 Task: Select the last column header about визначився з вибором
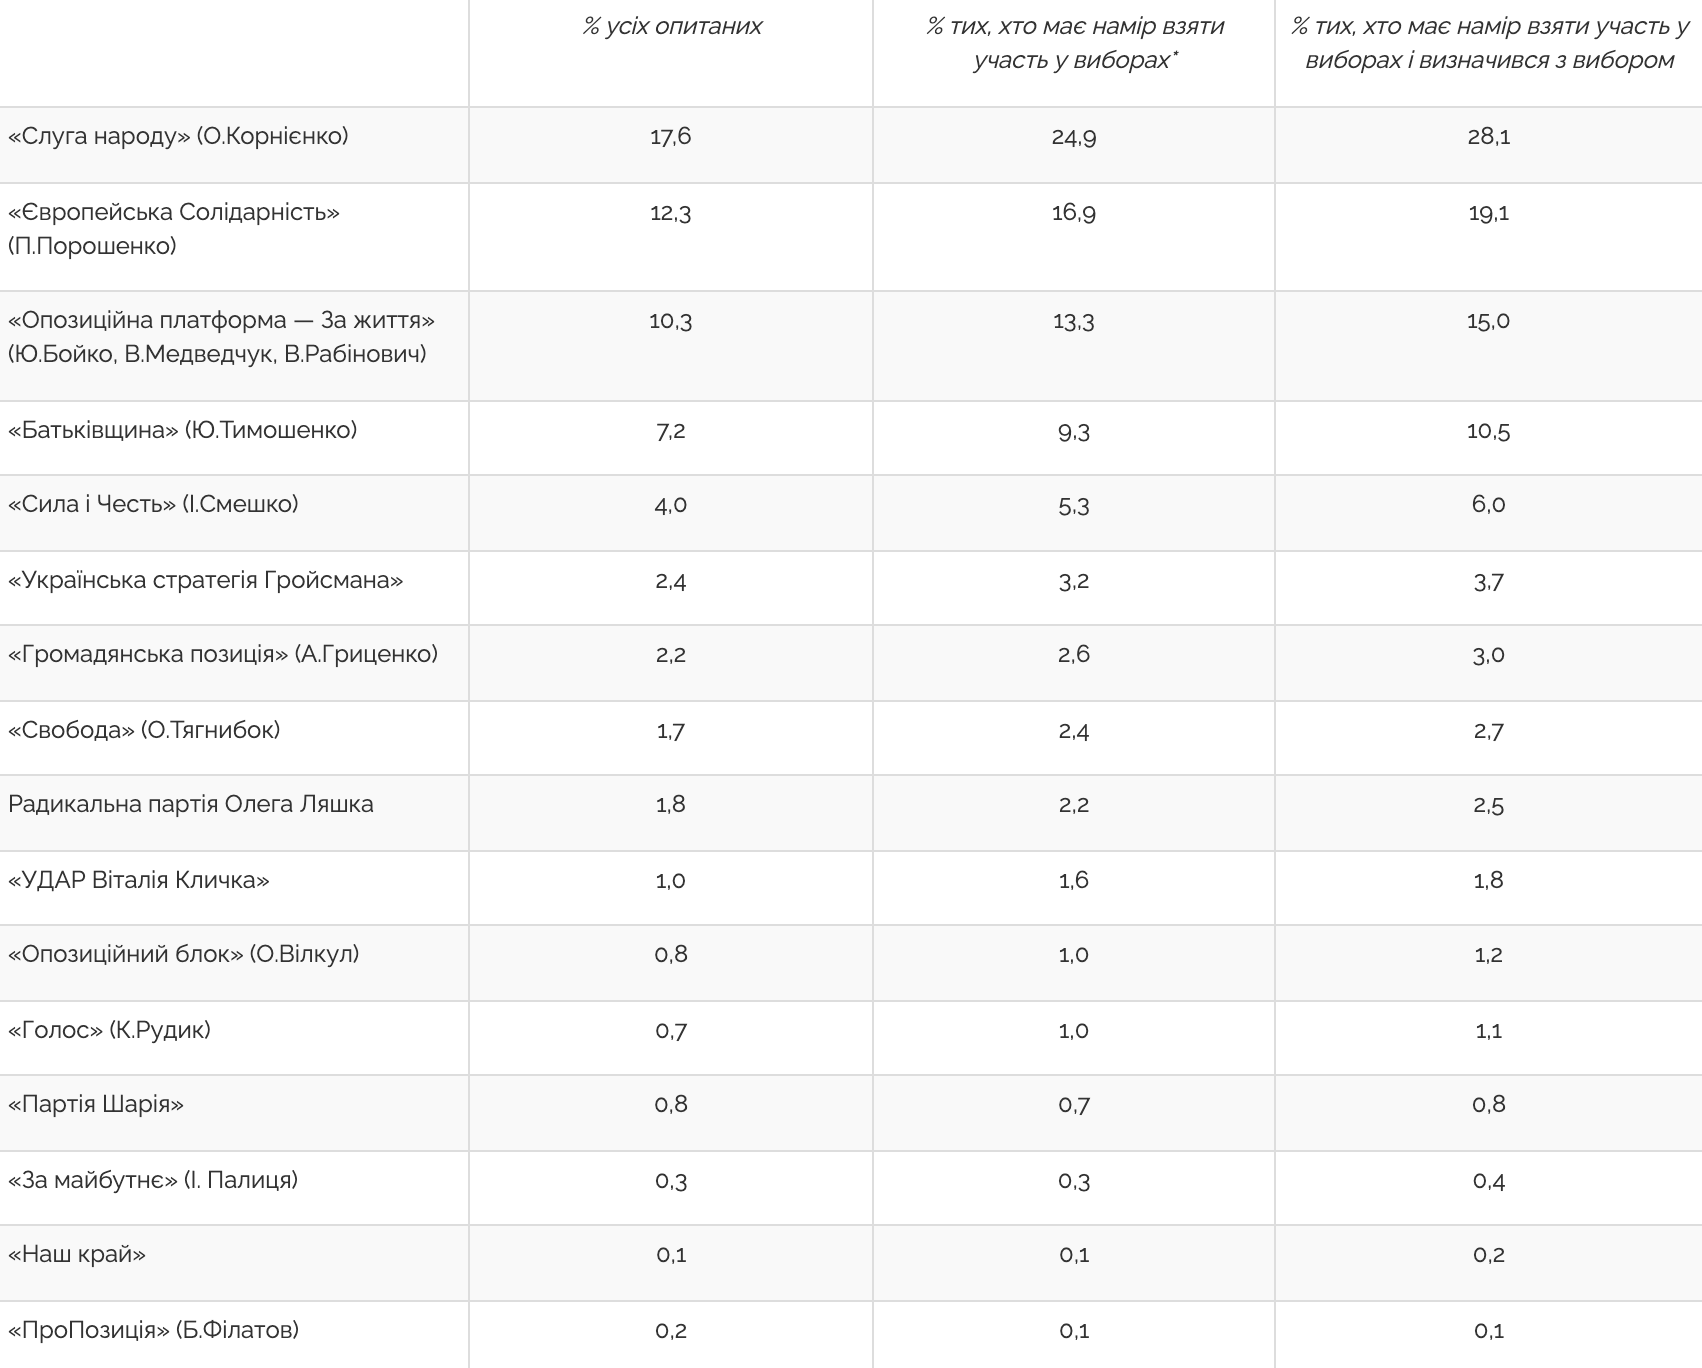tap(1489, 43)
